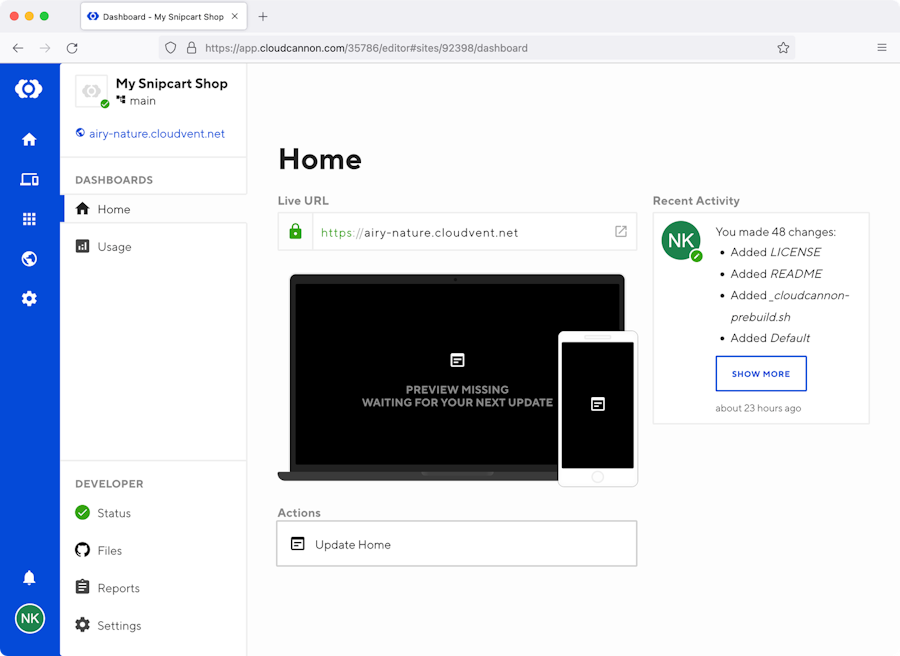900x656 pixels.
Task: Select the Dashboard - My Snipcart Shop tab
Action: coord(164,17)
